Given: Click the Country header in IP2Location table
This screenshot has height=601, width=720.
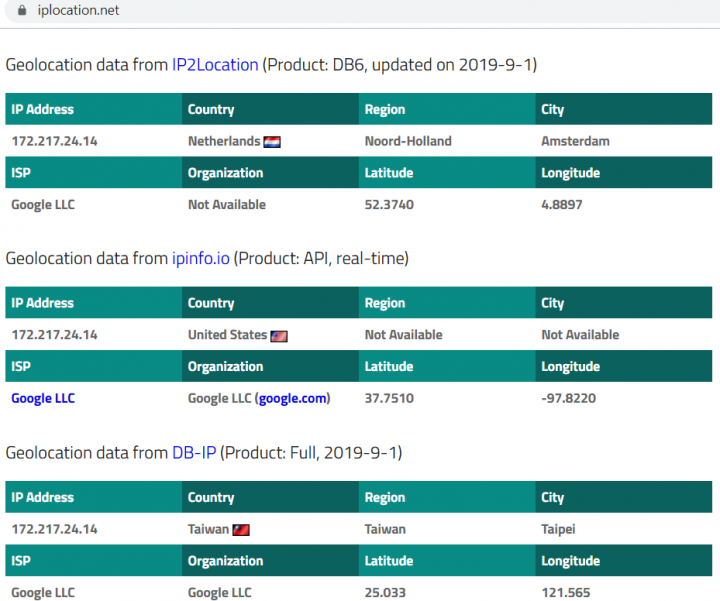Looking at the screenshot, I should click(x=270, y=109).
